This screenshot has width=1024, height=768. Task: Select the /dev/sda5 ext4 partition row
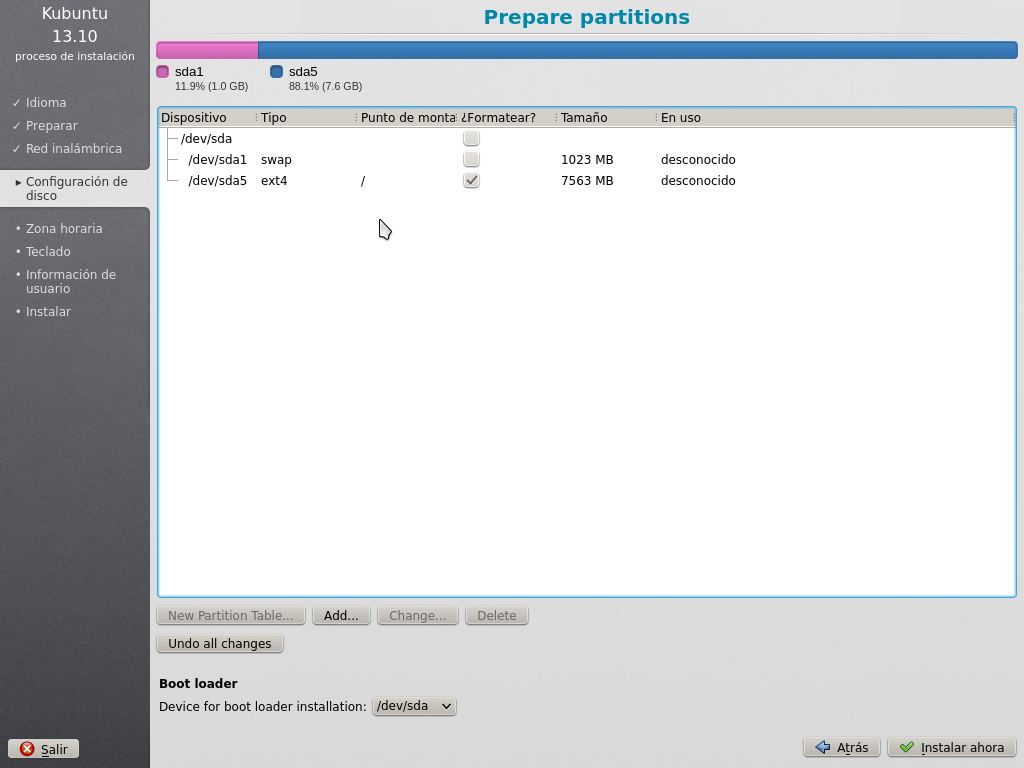coord(218,181)
